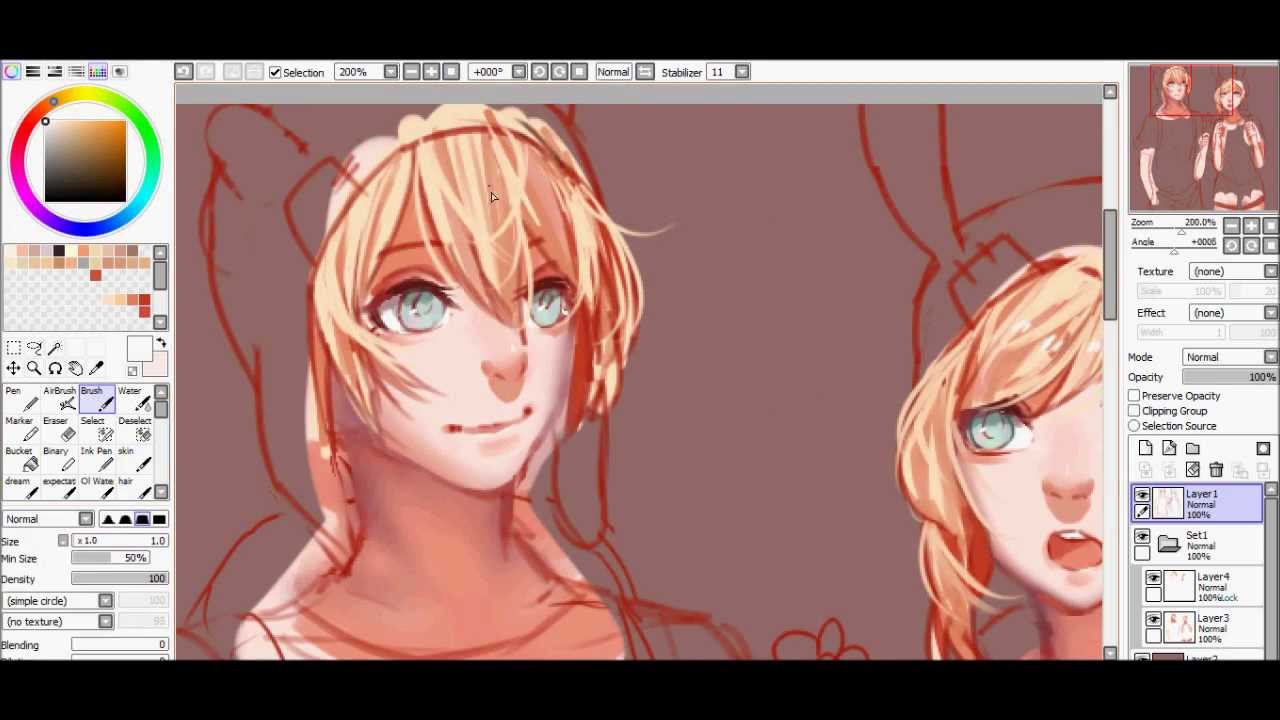Open the 200% zoom dropdown
1280x720 pixels.
tap(391, 72)
